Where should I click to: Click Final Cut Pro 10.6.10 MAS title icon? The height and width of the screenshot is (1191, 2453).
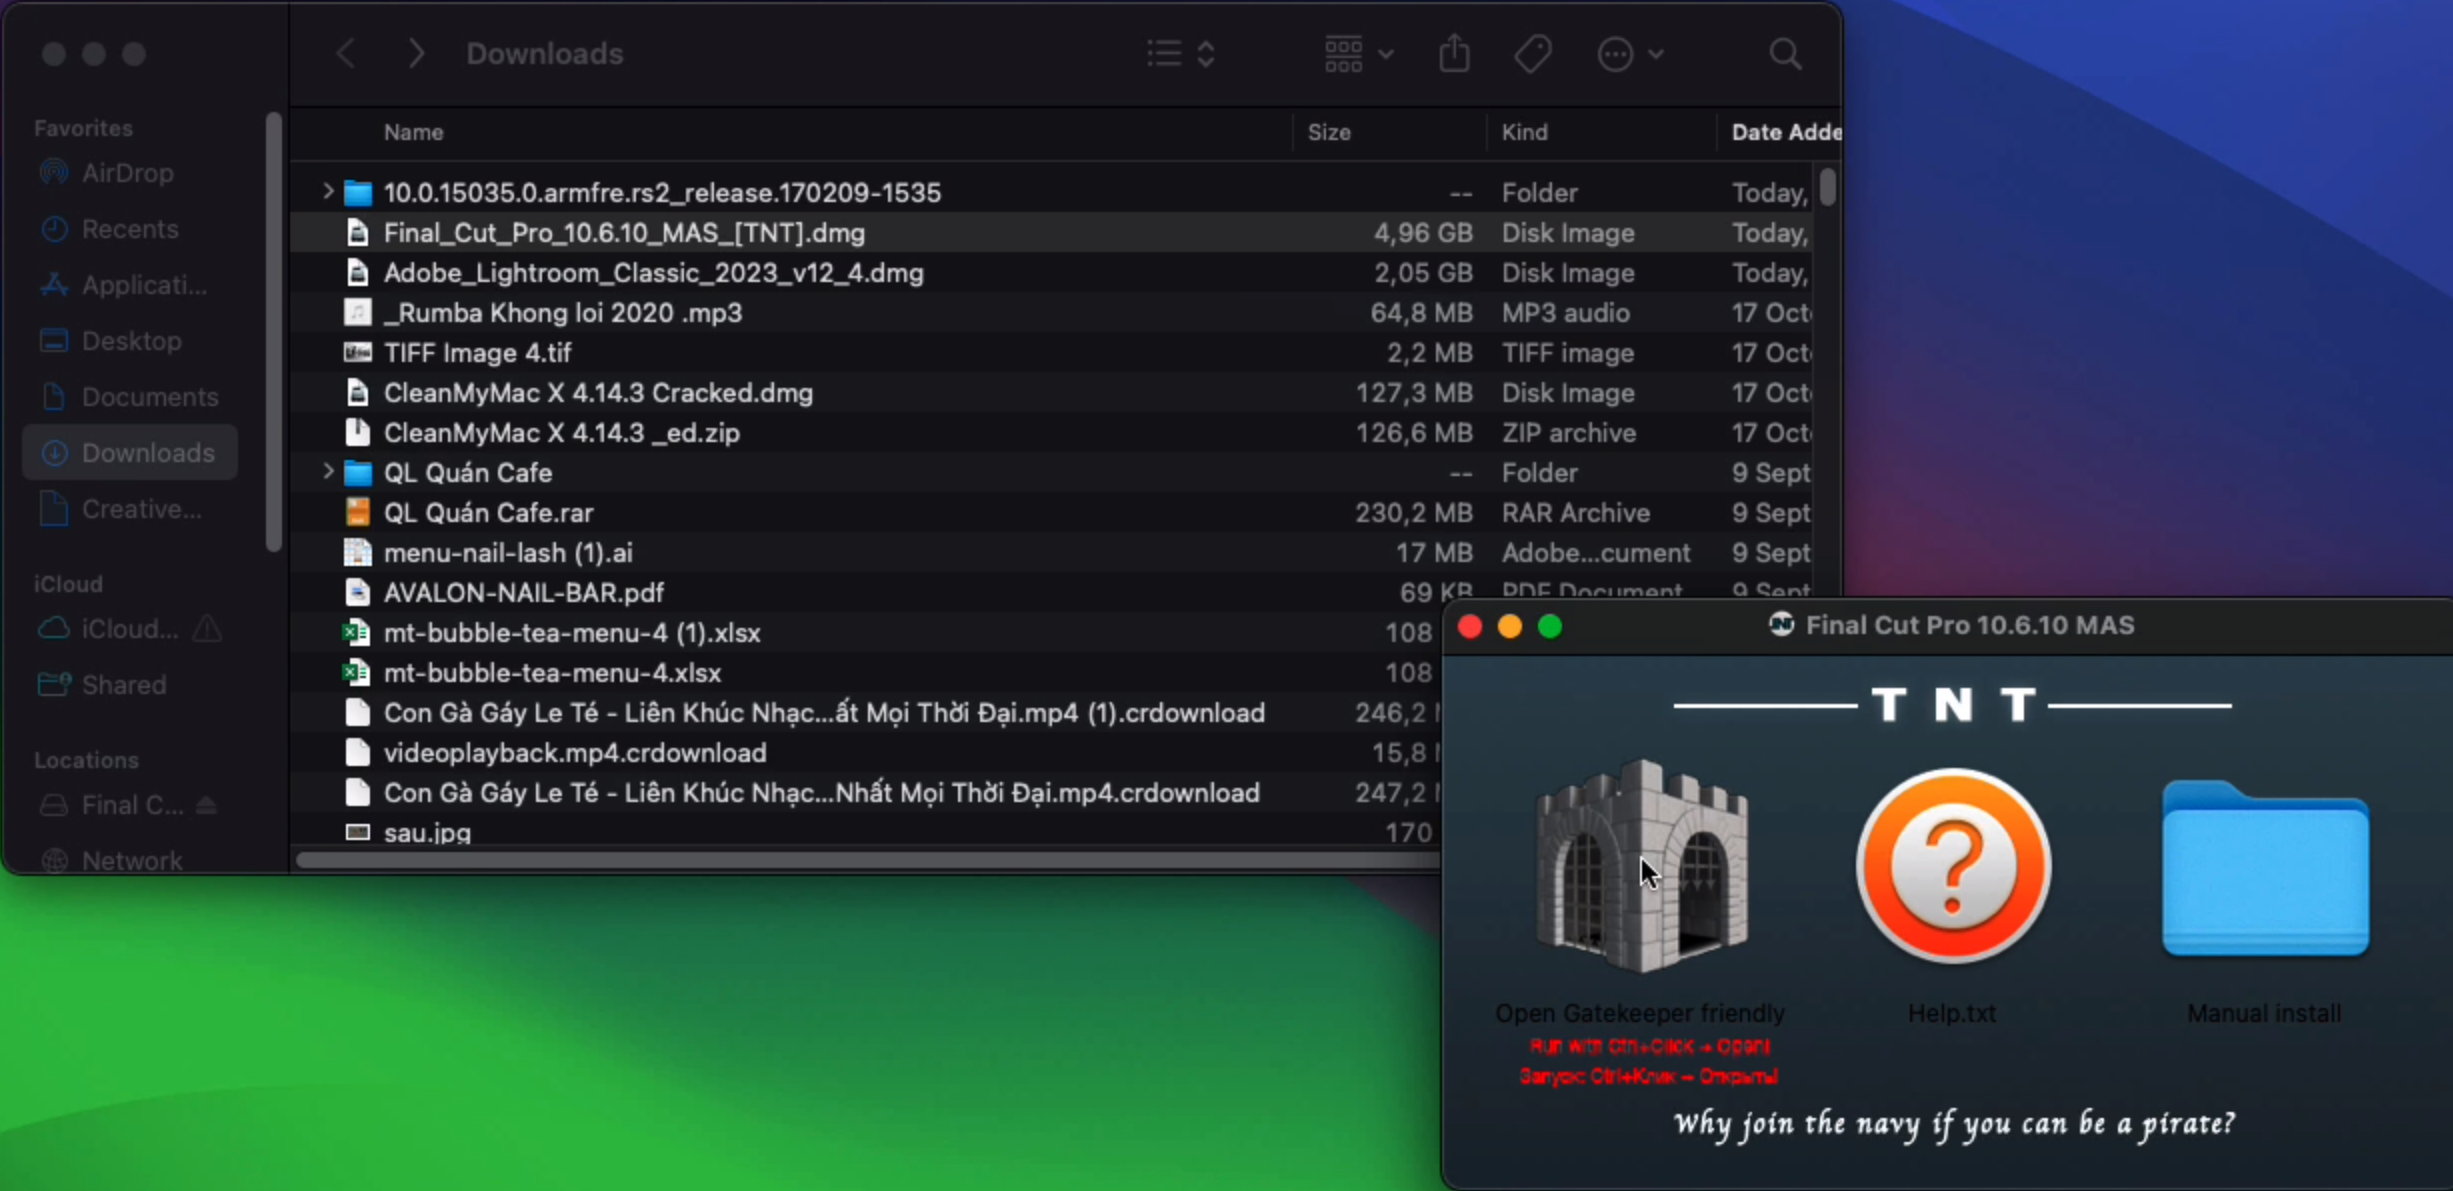point(1781,625)
